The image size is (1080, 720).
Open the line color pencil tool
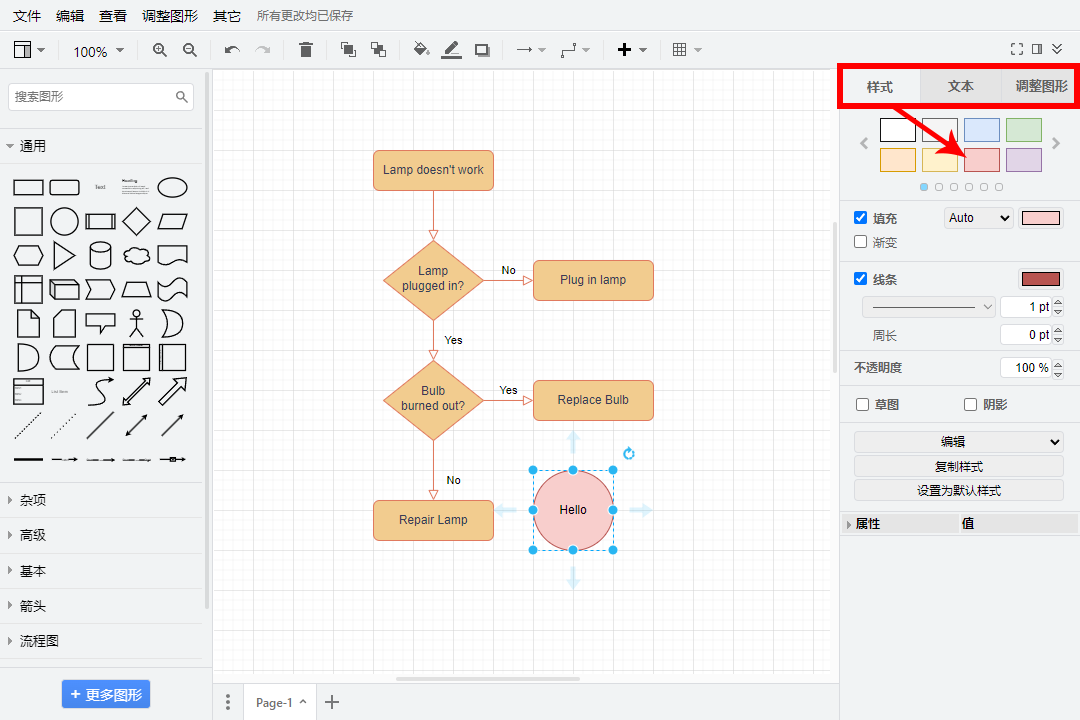pyautogui.click(x=451, y=50)
